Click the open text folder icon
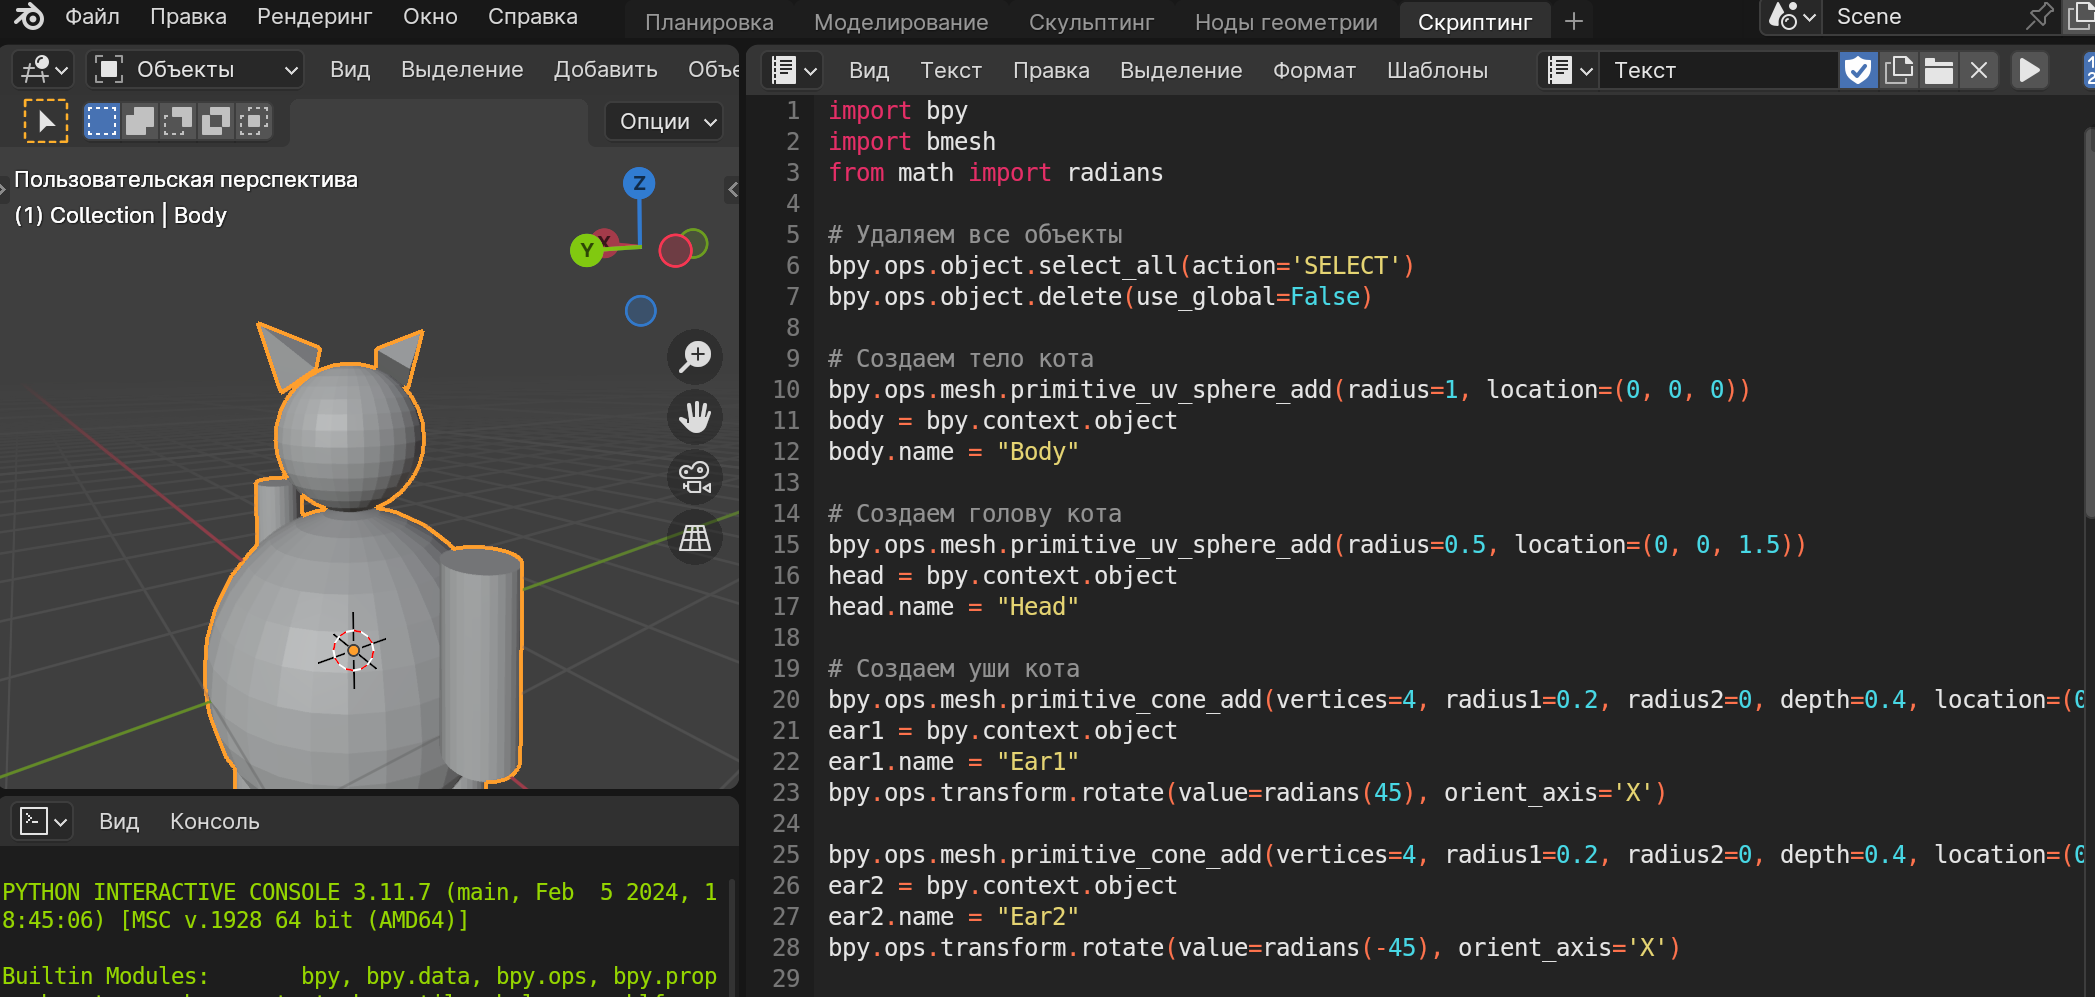Image resolution: width=2095 pixels, height=997 pixels. pos(1939,70)
